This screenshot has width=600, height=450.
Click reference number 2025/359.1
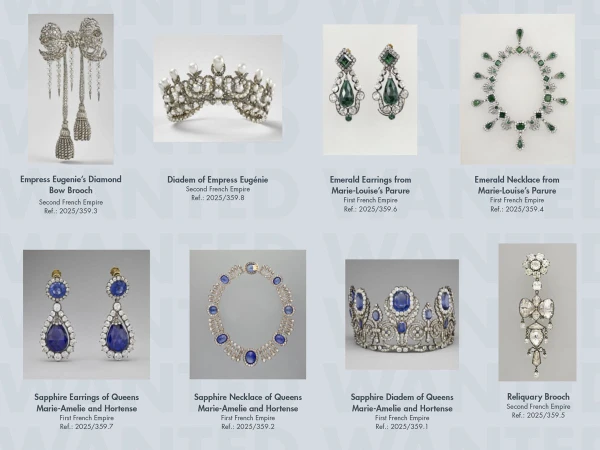[409, 426]
